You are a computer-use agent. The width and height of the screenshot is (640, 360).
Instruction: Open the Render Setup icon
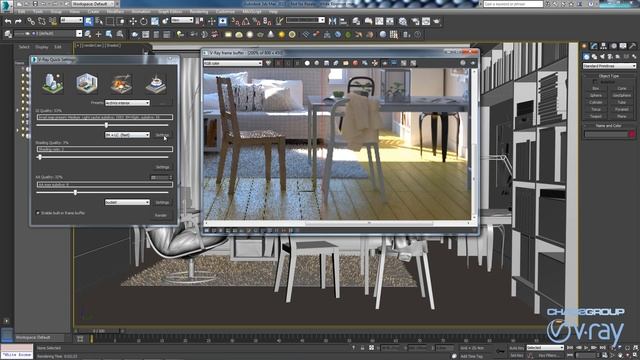point(415,21)
